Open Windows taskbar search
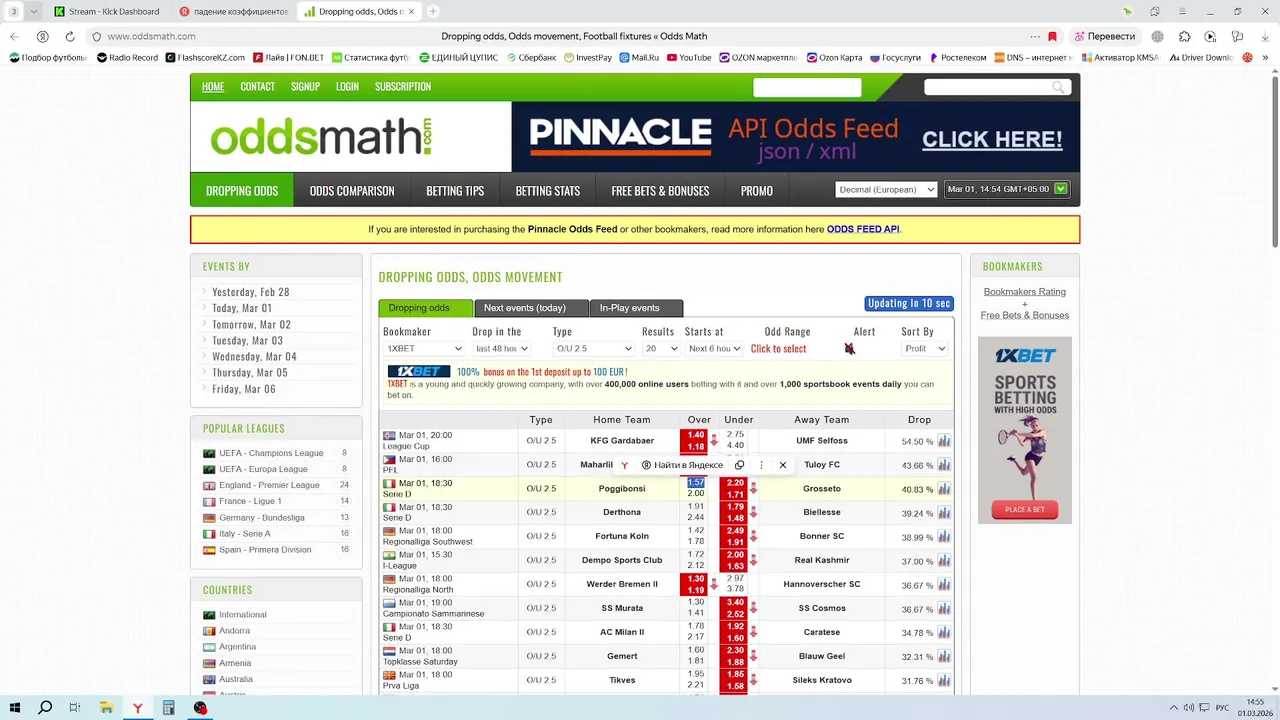1280x720 pixels. (x=45, y=707)
